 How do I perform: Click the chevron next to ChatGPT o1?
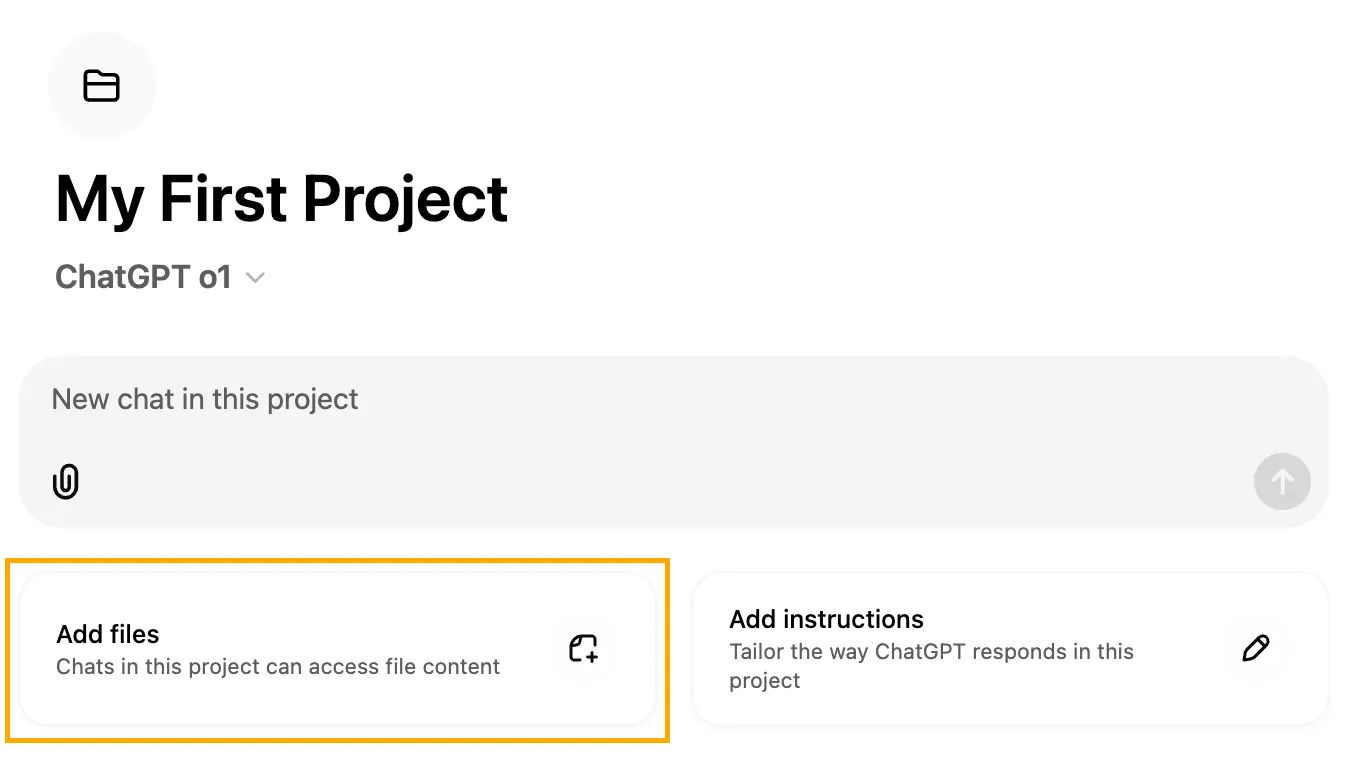[254, 278]
